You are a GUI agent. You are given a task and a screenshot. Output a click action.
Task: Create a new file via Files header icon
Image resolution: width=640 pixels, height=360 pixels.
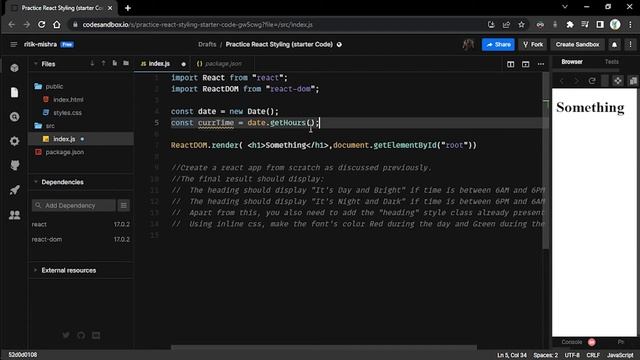point(115,63)
